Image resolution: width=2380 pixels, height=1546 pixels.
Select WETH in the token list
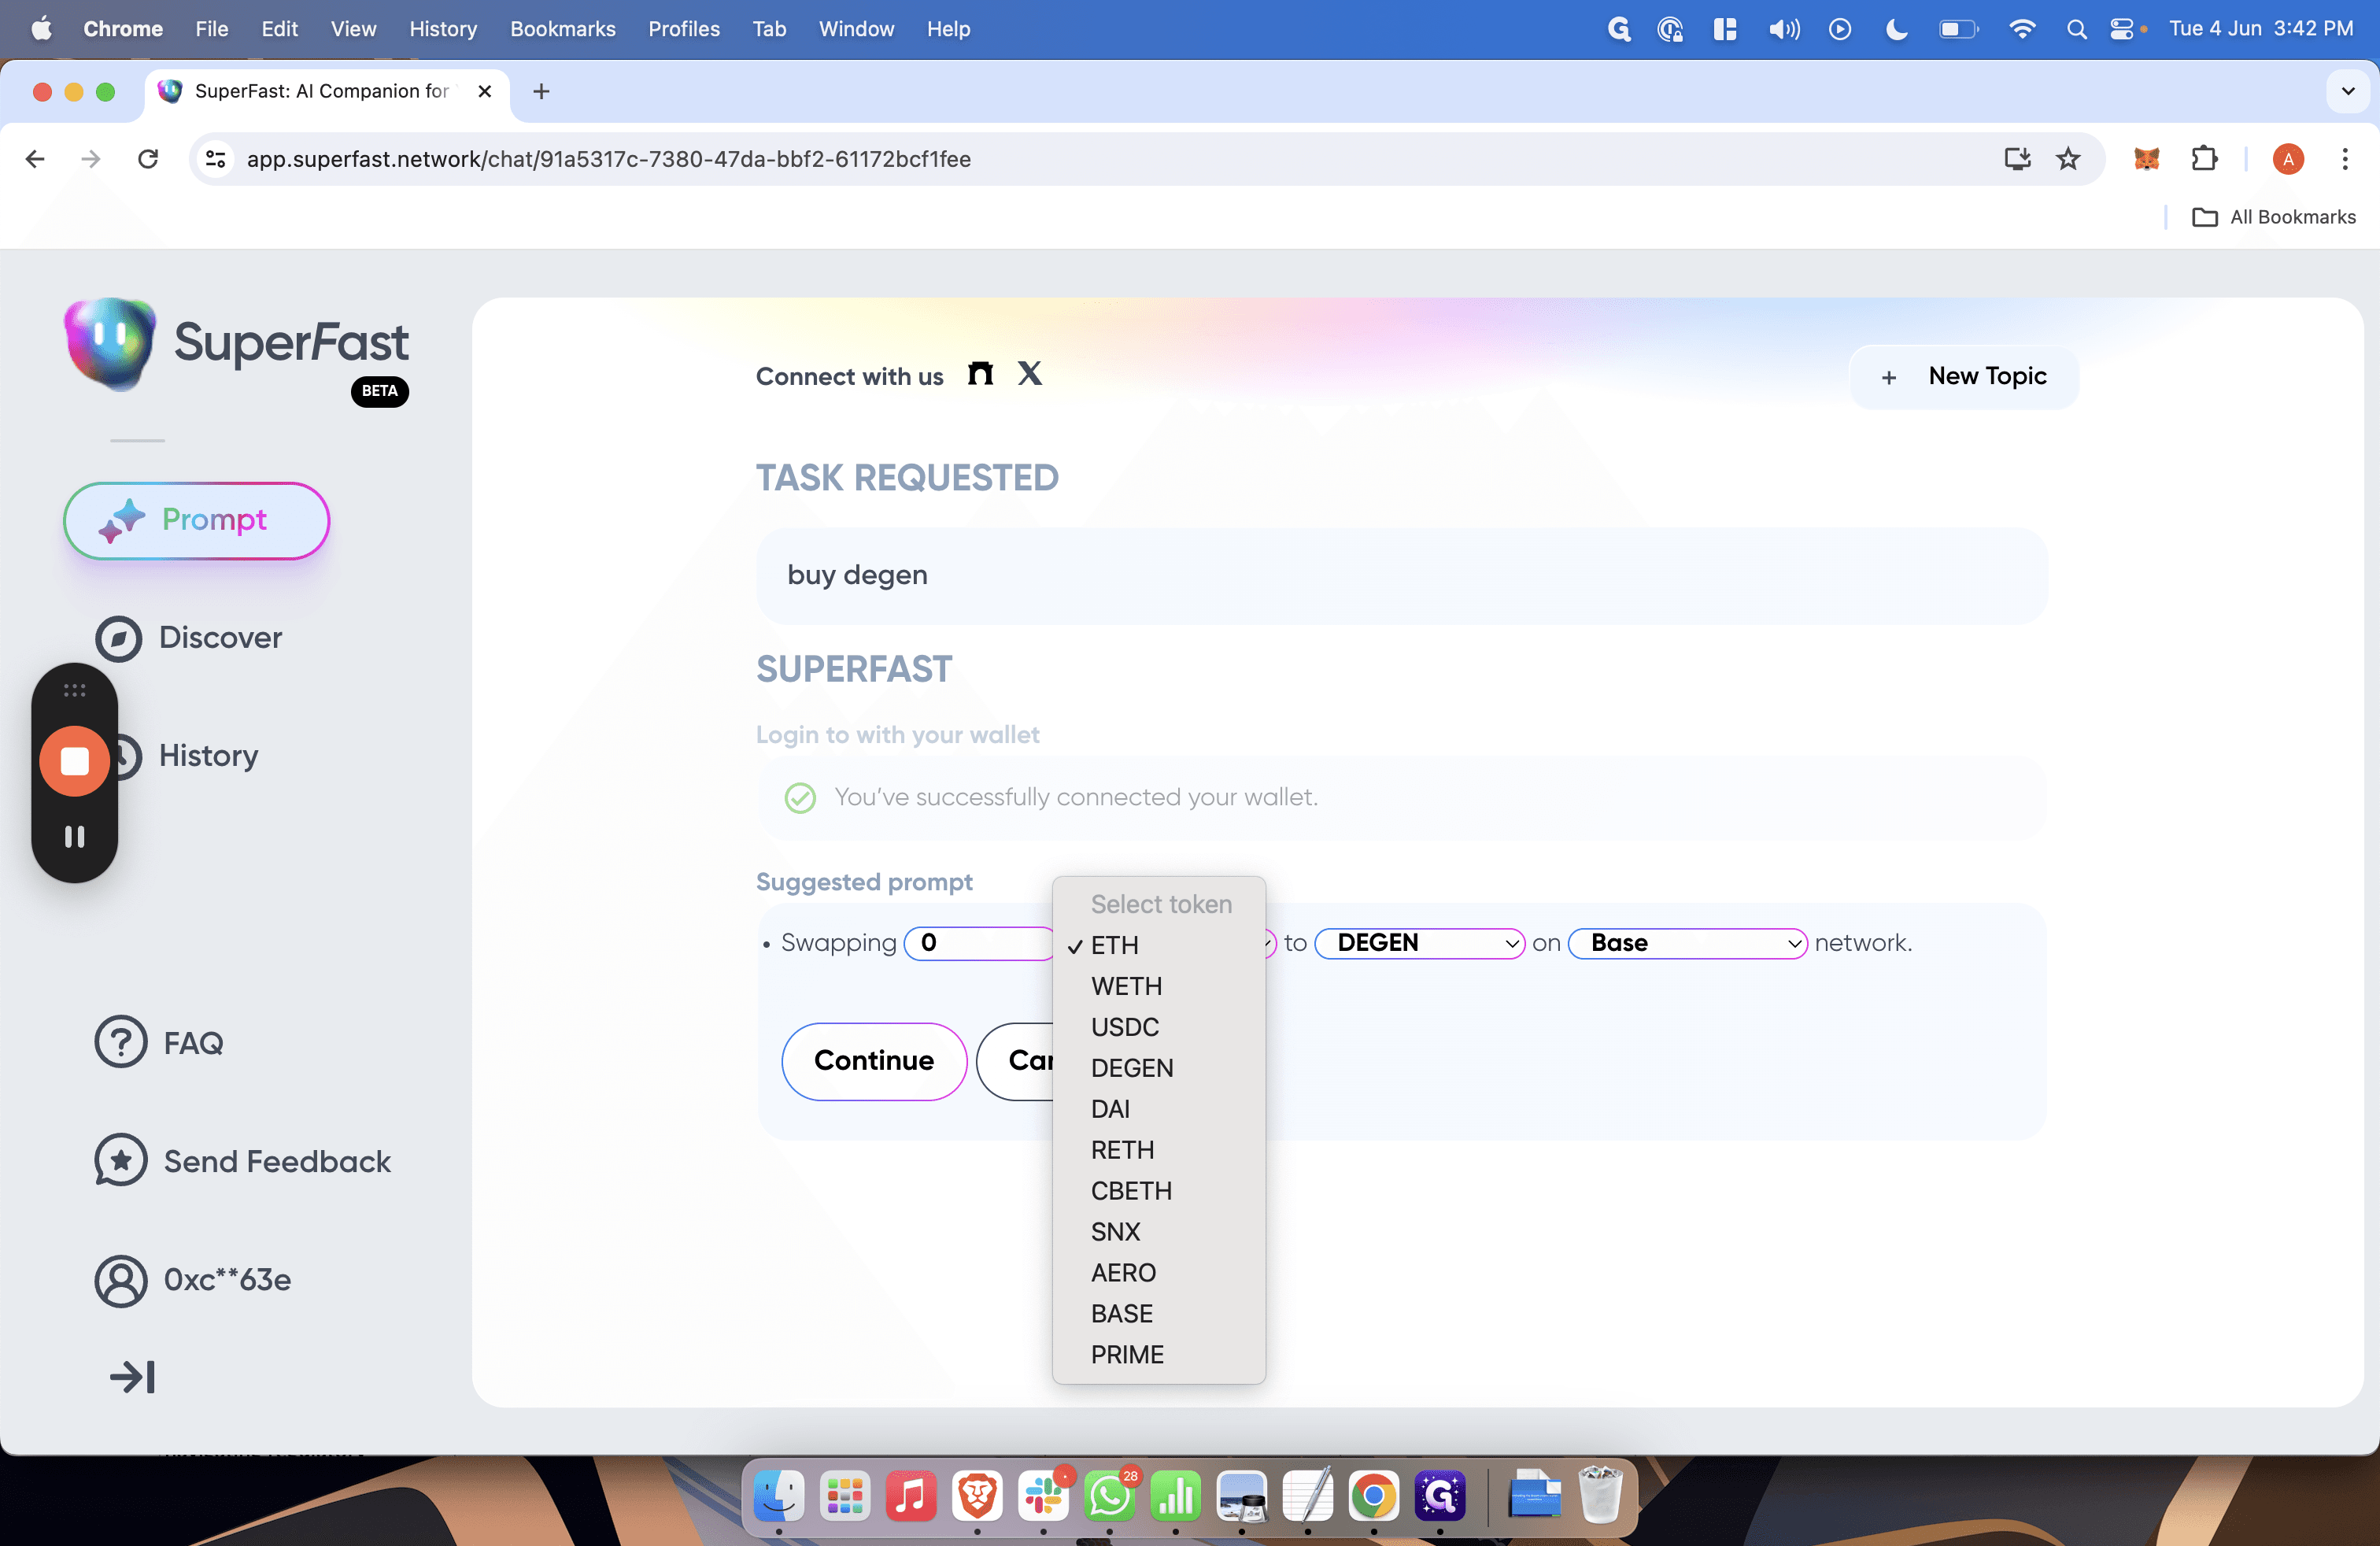pos(1159,986)
